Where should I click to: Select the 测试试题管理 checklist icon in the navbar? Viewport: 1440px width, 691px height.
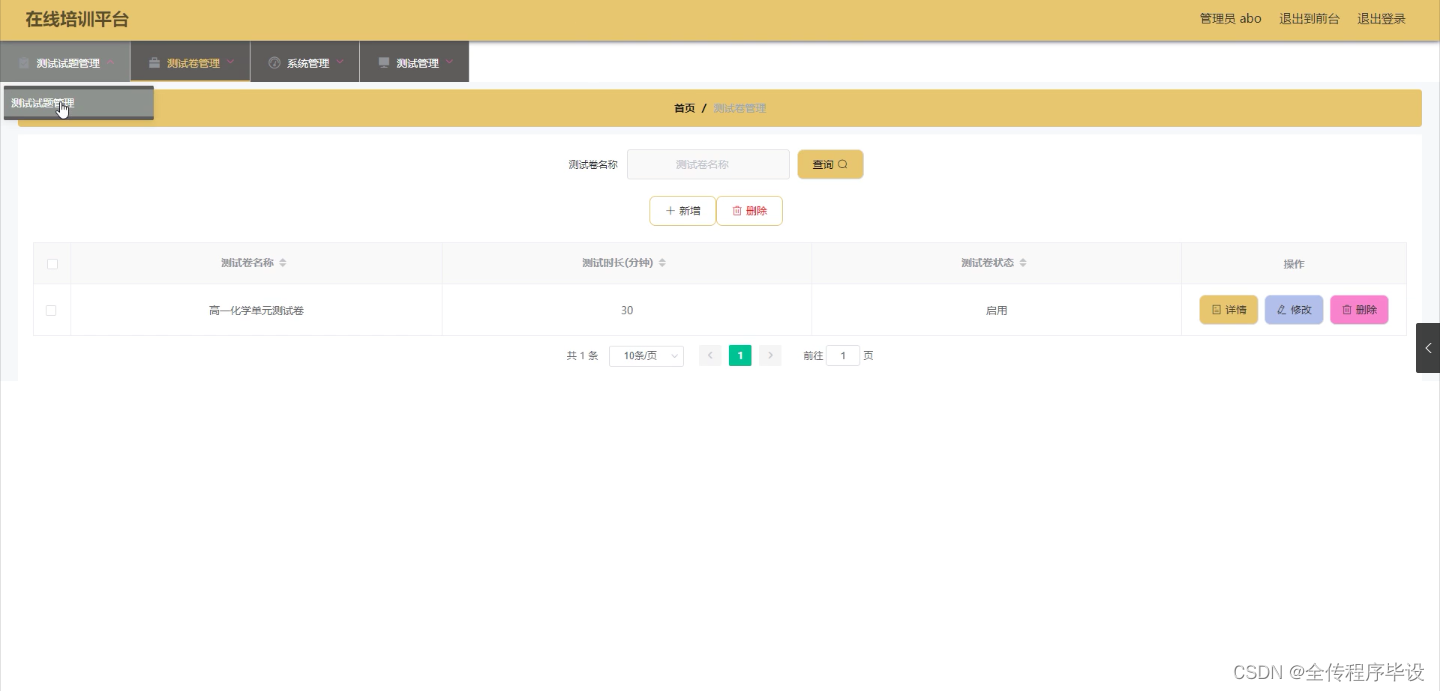[x=22, y=62]
